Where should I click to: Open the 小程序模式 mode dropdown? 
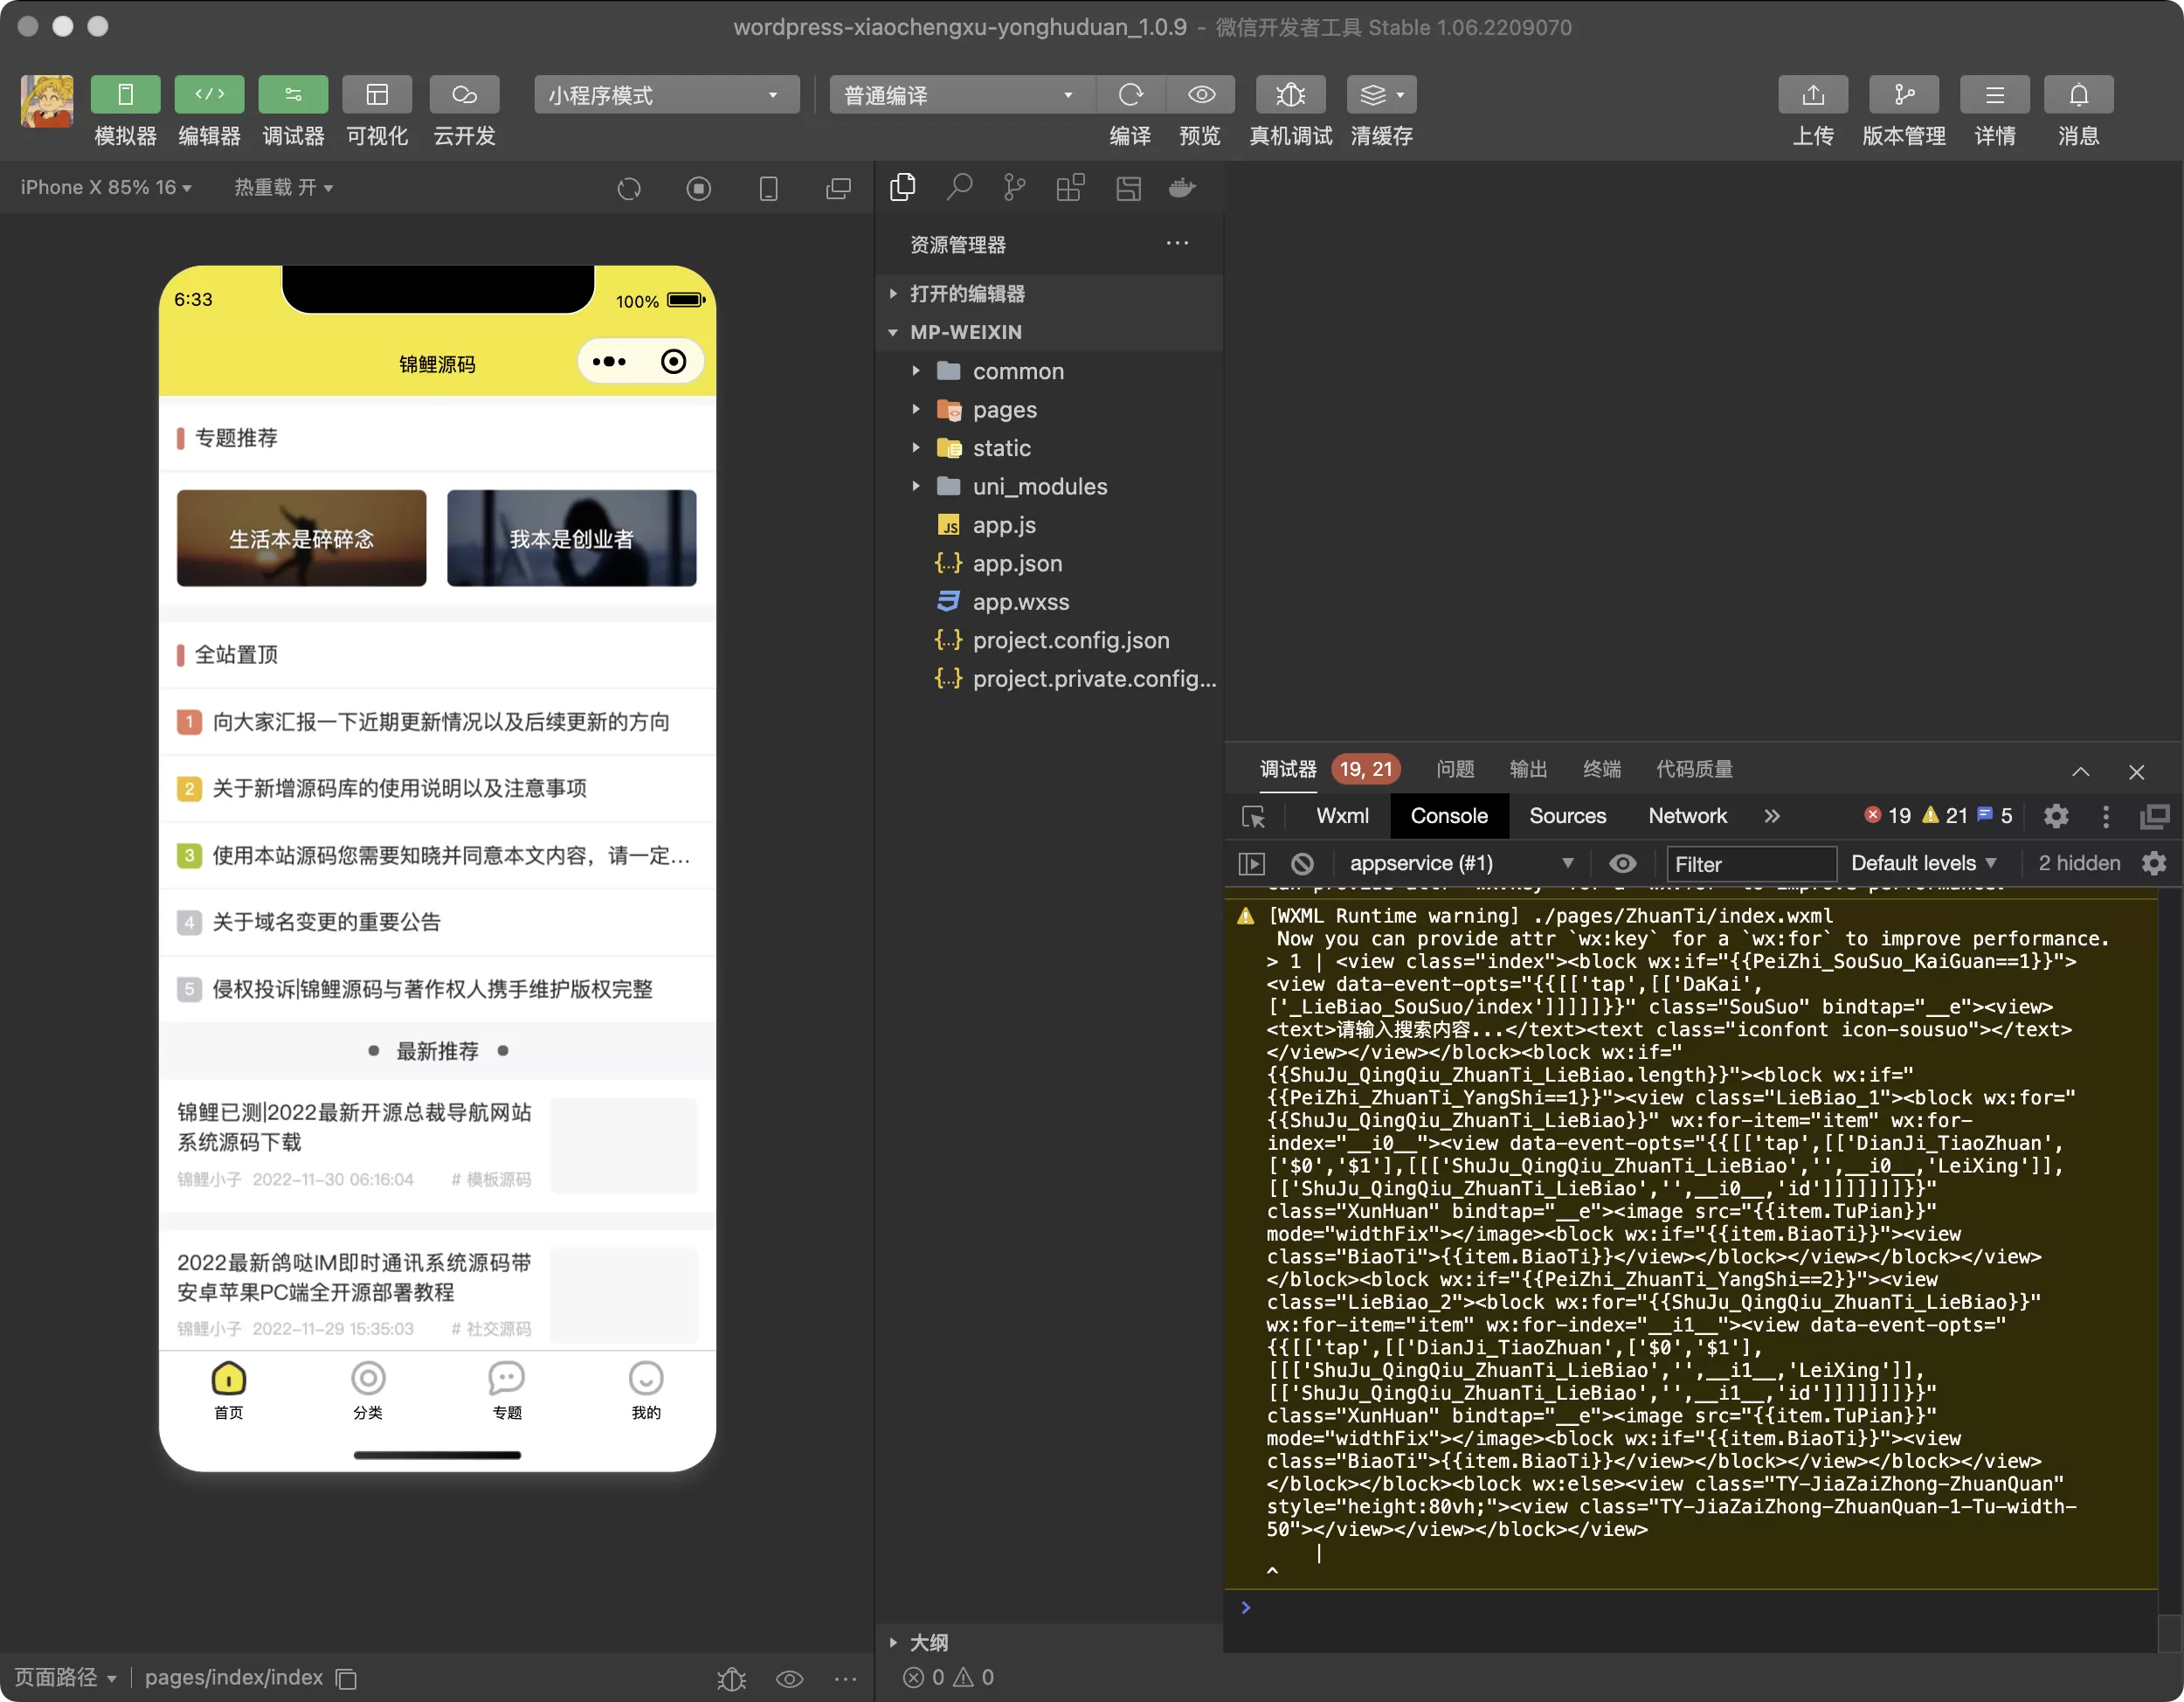pos(666,95)
